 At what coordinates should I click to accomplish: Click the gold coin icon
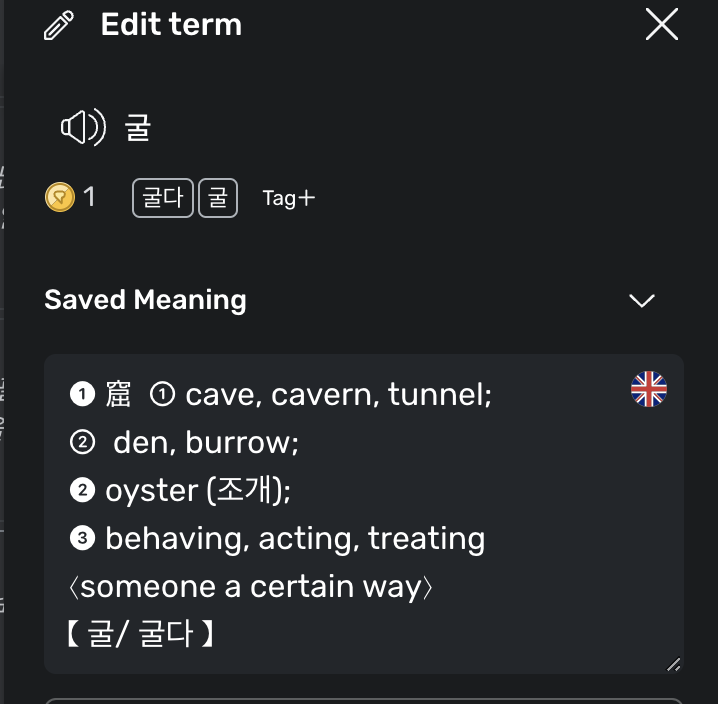coord(60,197)
